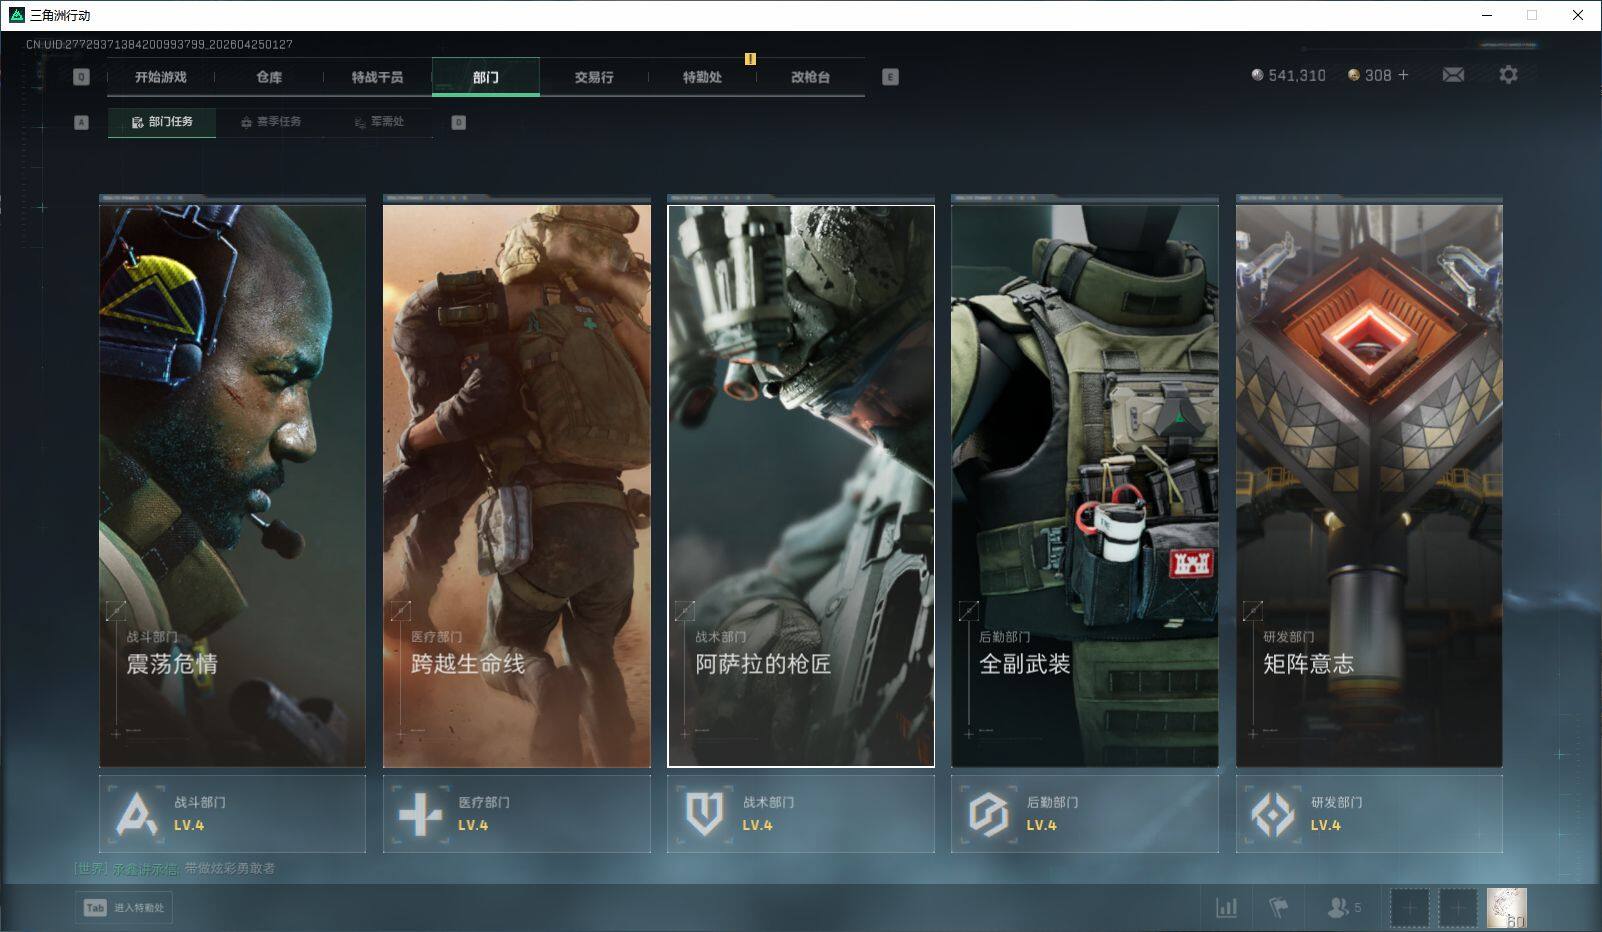
Task: Click the player avatar in bottom corner
Action: pos(1506,908)
